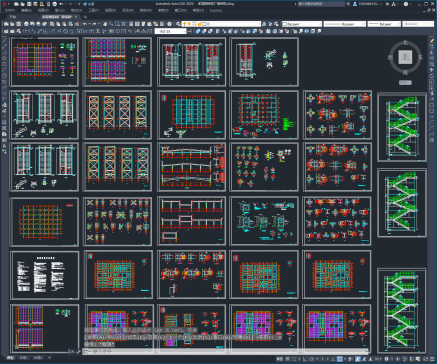Select the Line tool in the draw toolbar

[x=4, y=41]
